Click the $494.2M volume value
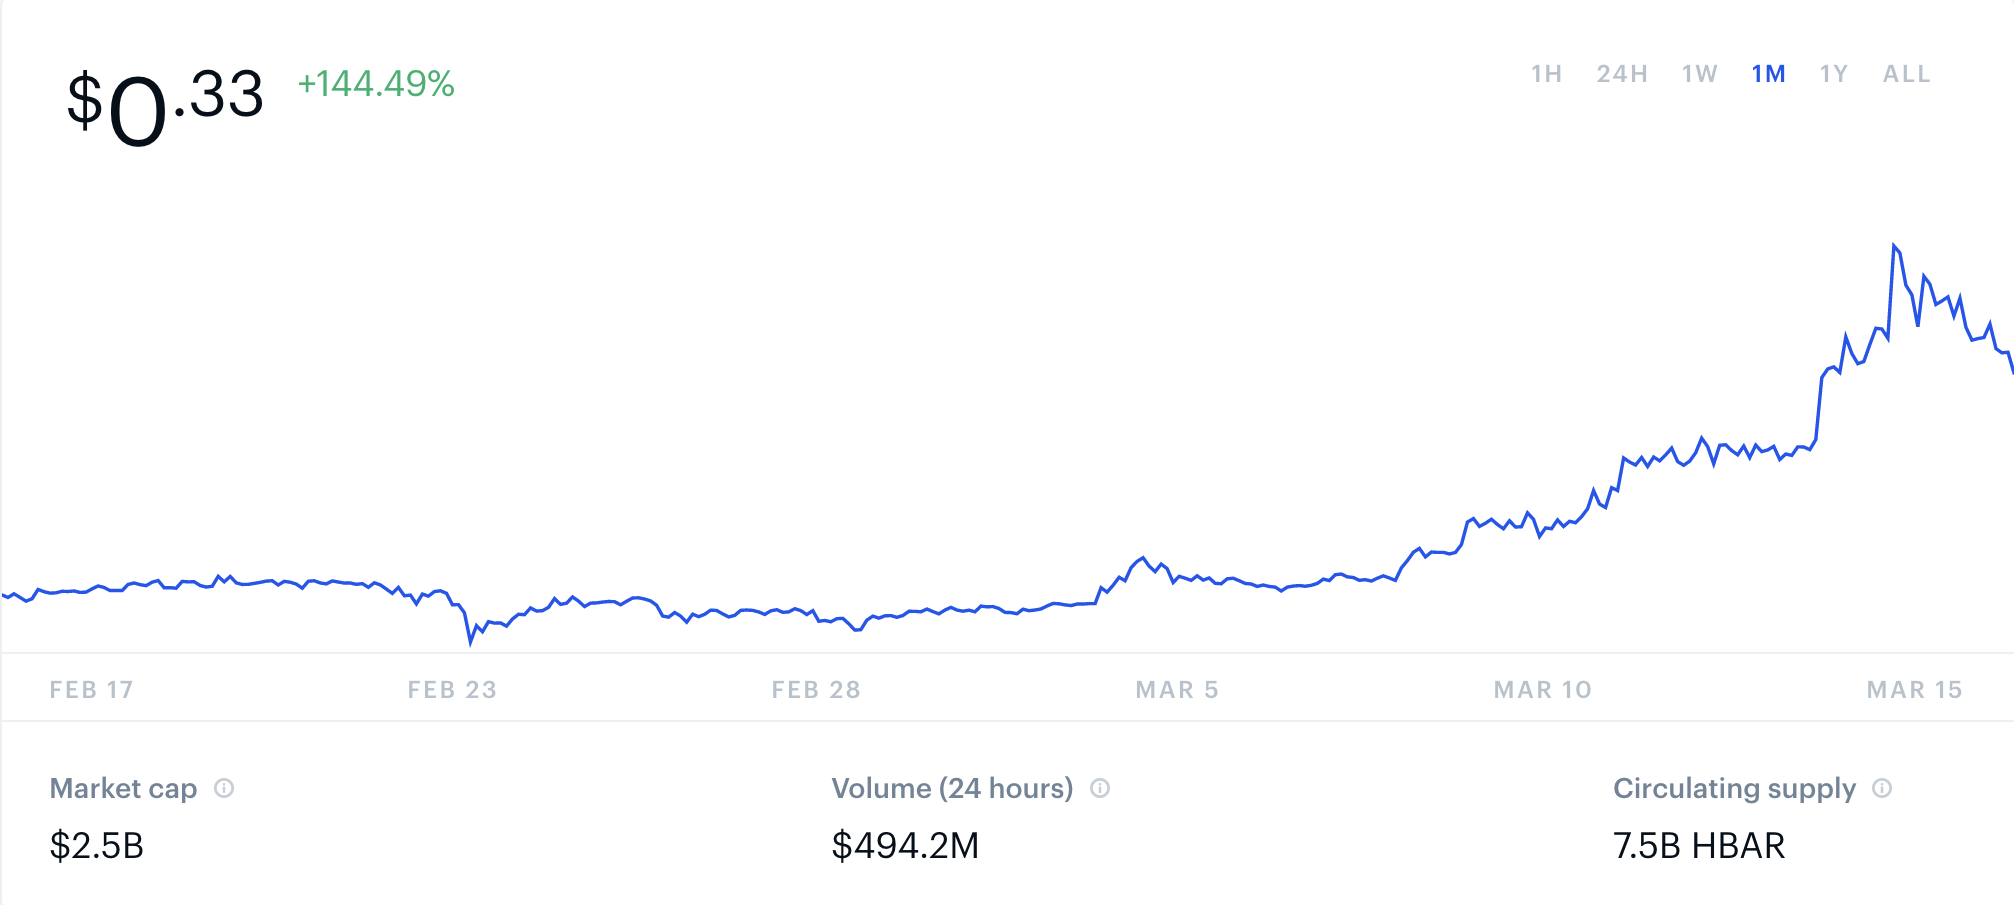2014x905 pixels. point(905,846)
